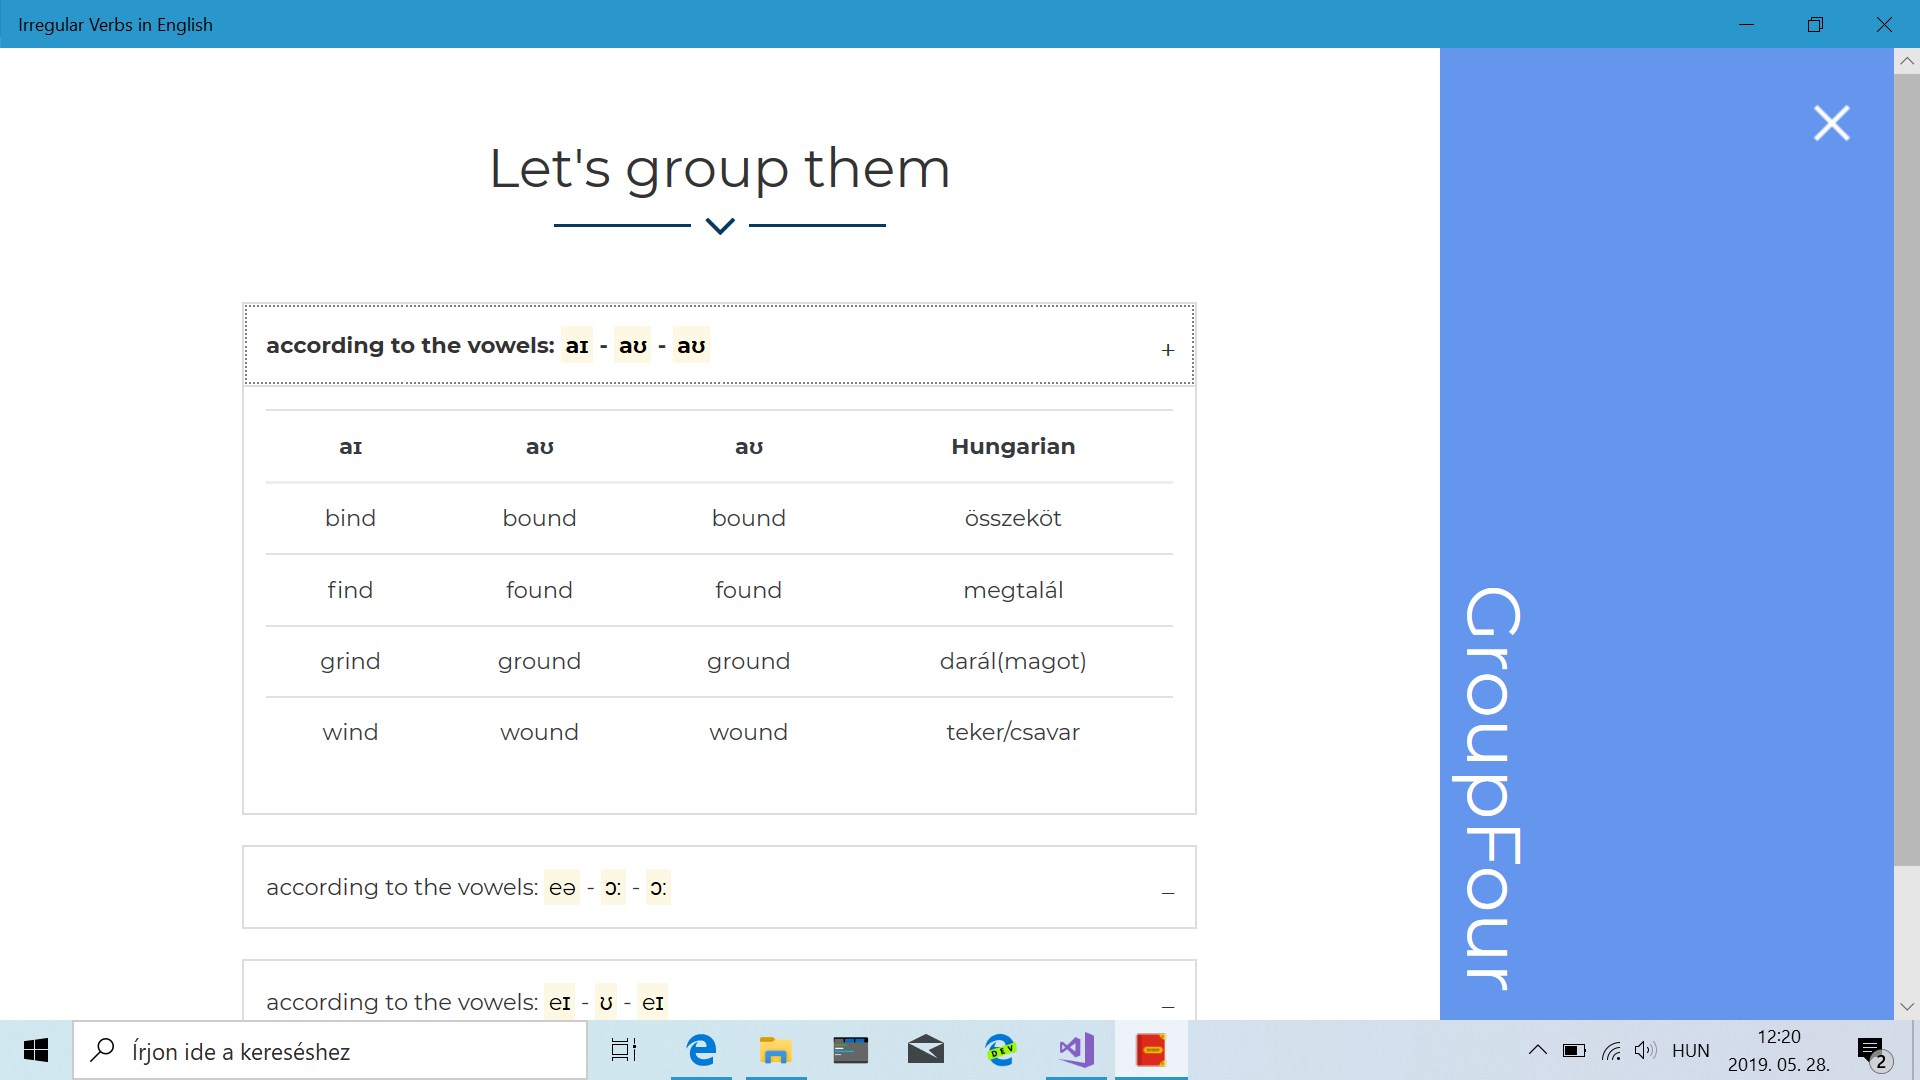Click the page's vertical scrollbar down arrow
Image resolution: width=1920 pixels, height=1080 pixels.
[x=1906, y=1007]
